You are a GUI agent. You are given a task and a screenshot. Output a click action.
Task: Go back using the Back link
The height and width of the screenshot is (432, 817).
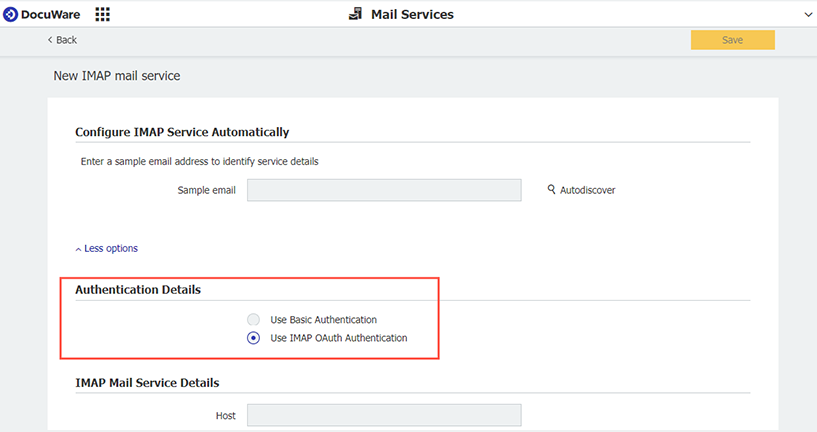click(x=66, y=40)
